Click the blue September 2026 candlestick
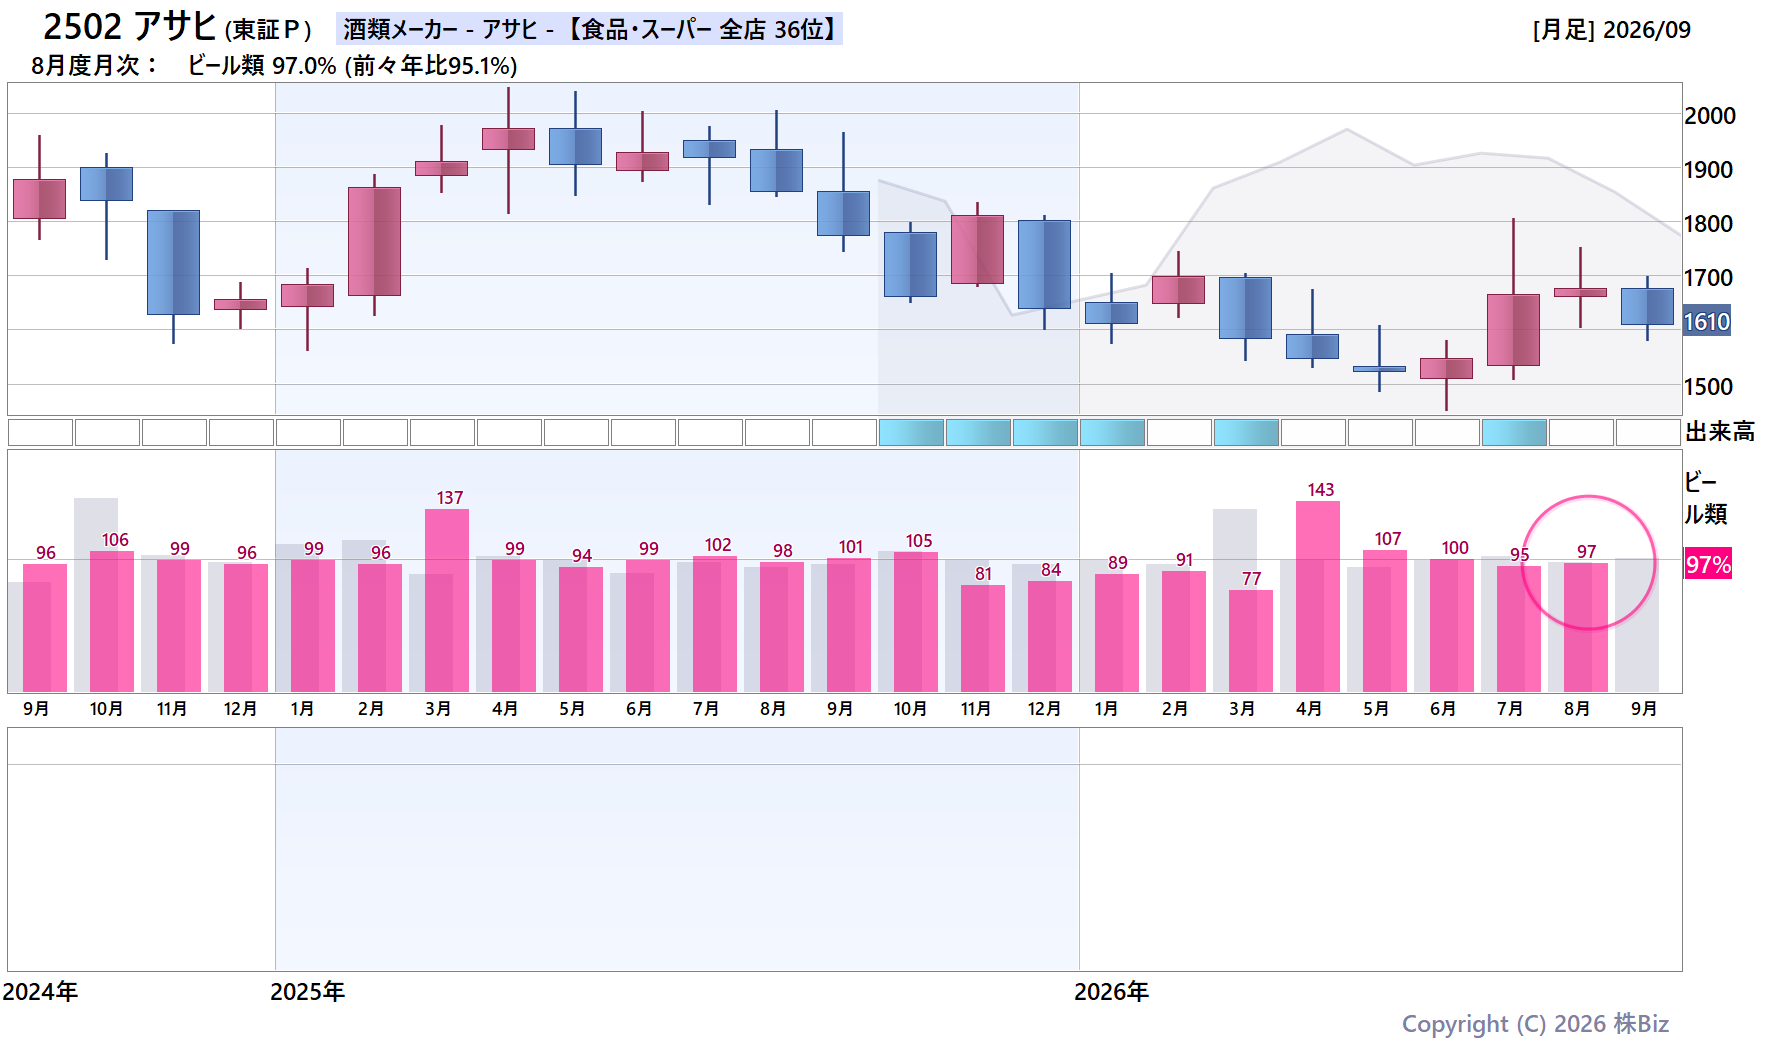This screenshot has width=1780, height=1054. coord(1647,306)
